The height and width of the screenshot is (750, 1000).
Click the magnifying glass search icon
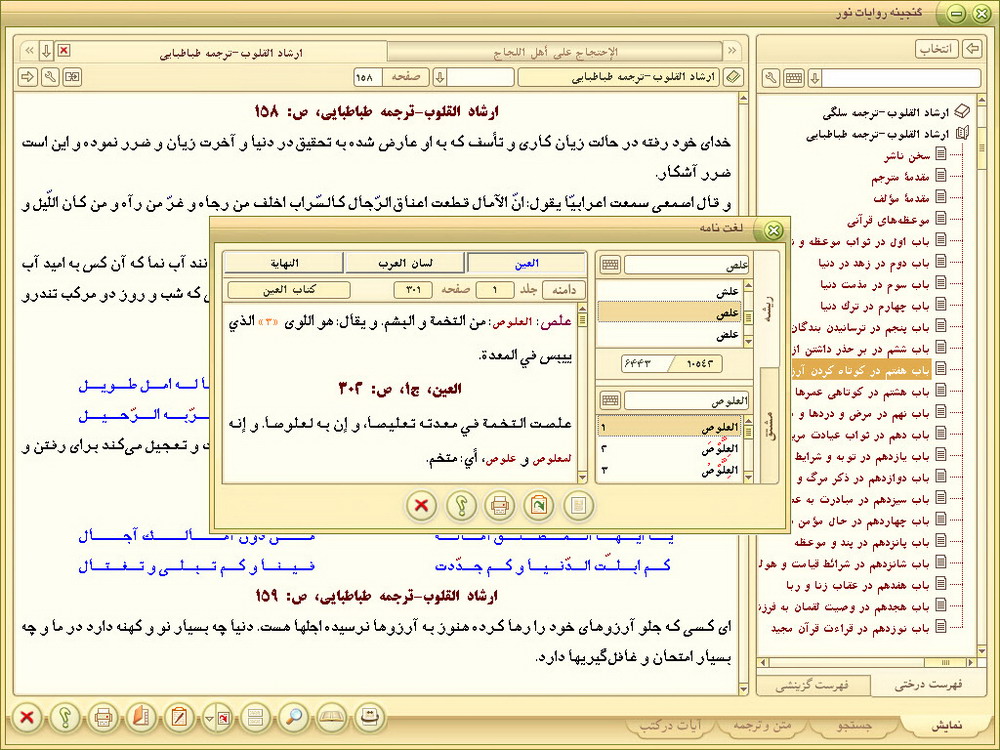293,717
